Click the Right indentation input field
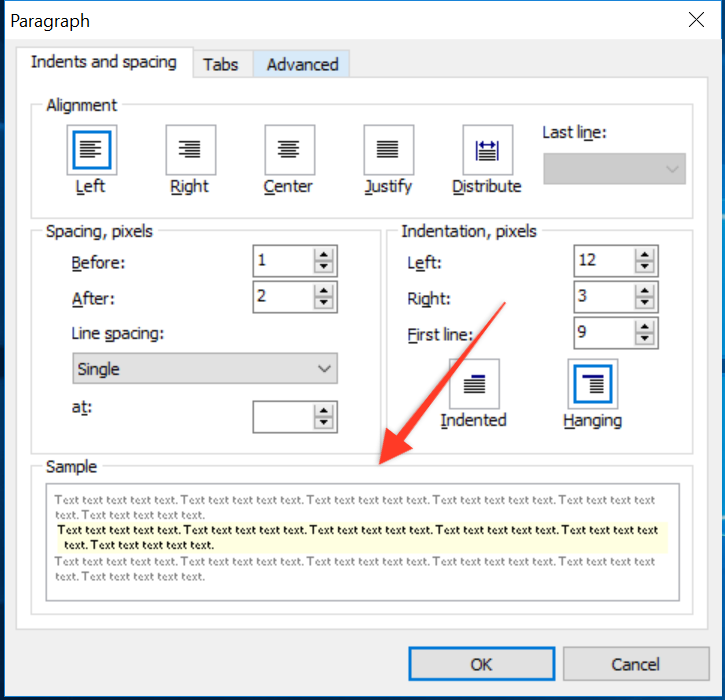This screenshot has height=700, width=725. pyautogui.click(x=604, y=297)
